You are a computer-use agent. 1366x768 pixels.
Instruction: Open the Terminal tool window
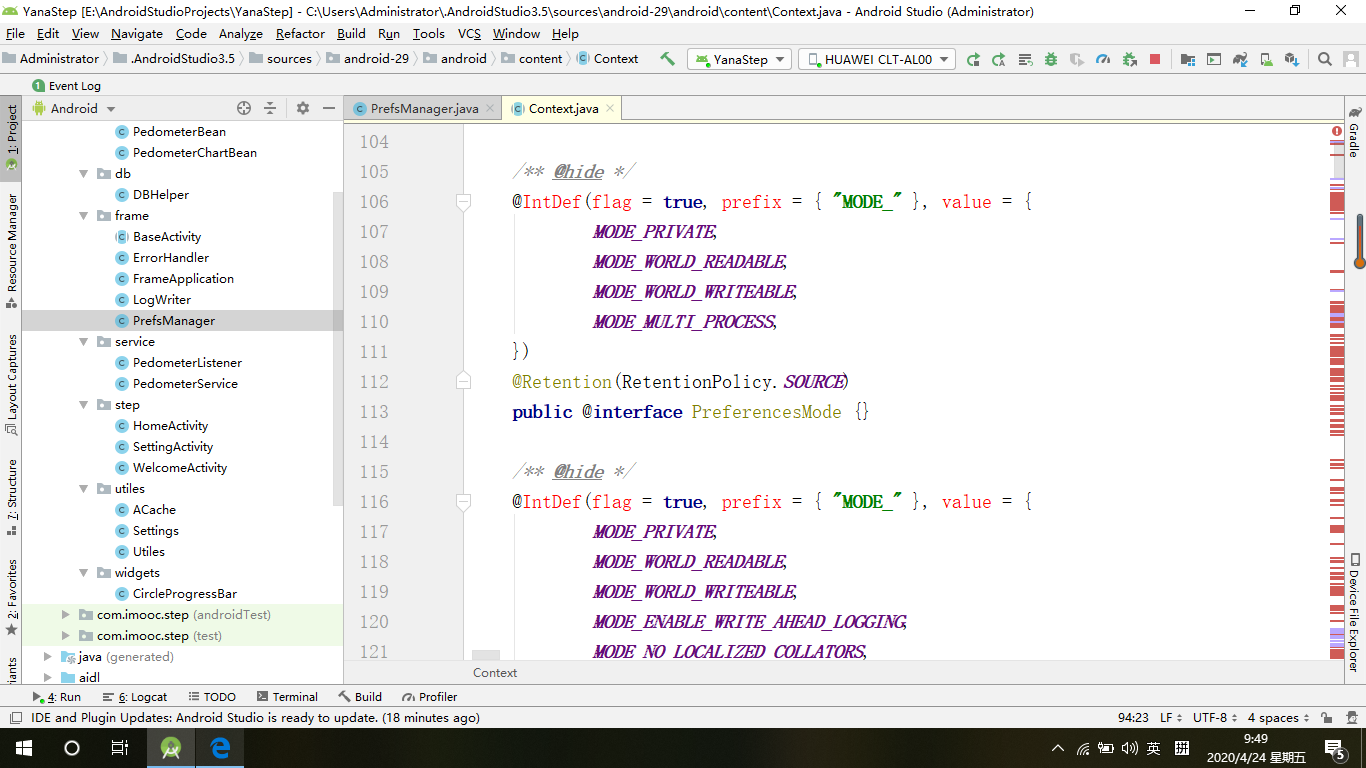[287, 697]
